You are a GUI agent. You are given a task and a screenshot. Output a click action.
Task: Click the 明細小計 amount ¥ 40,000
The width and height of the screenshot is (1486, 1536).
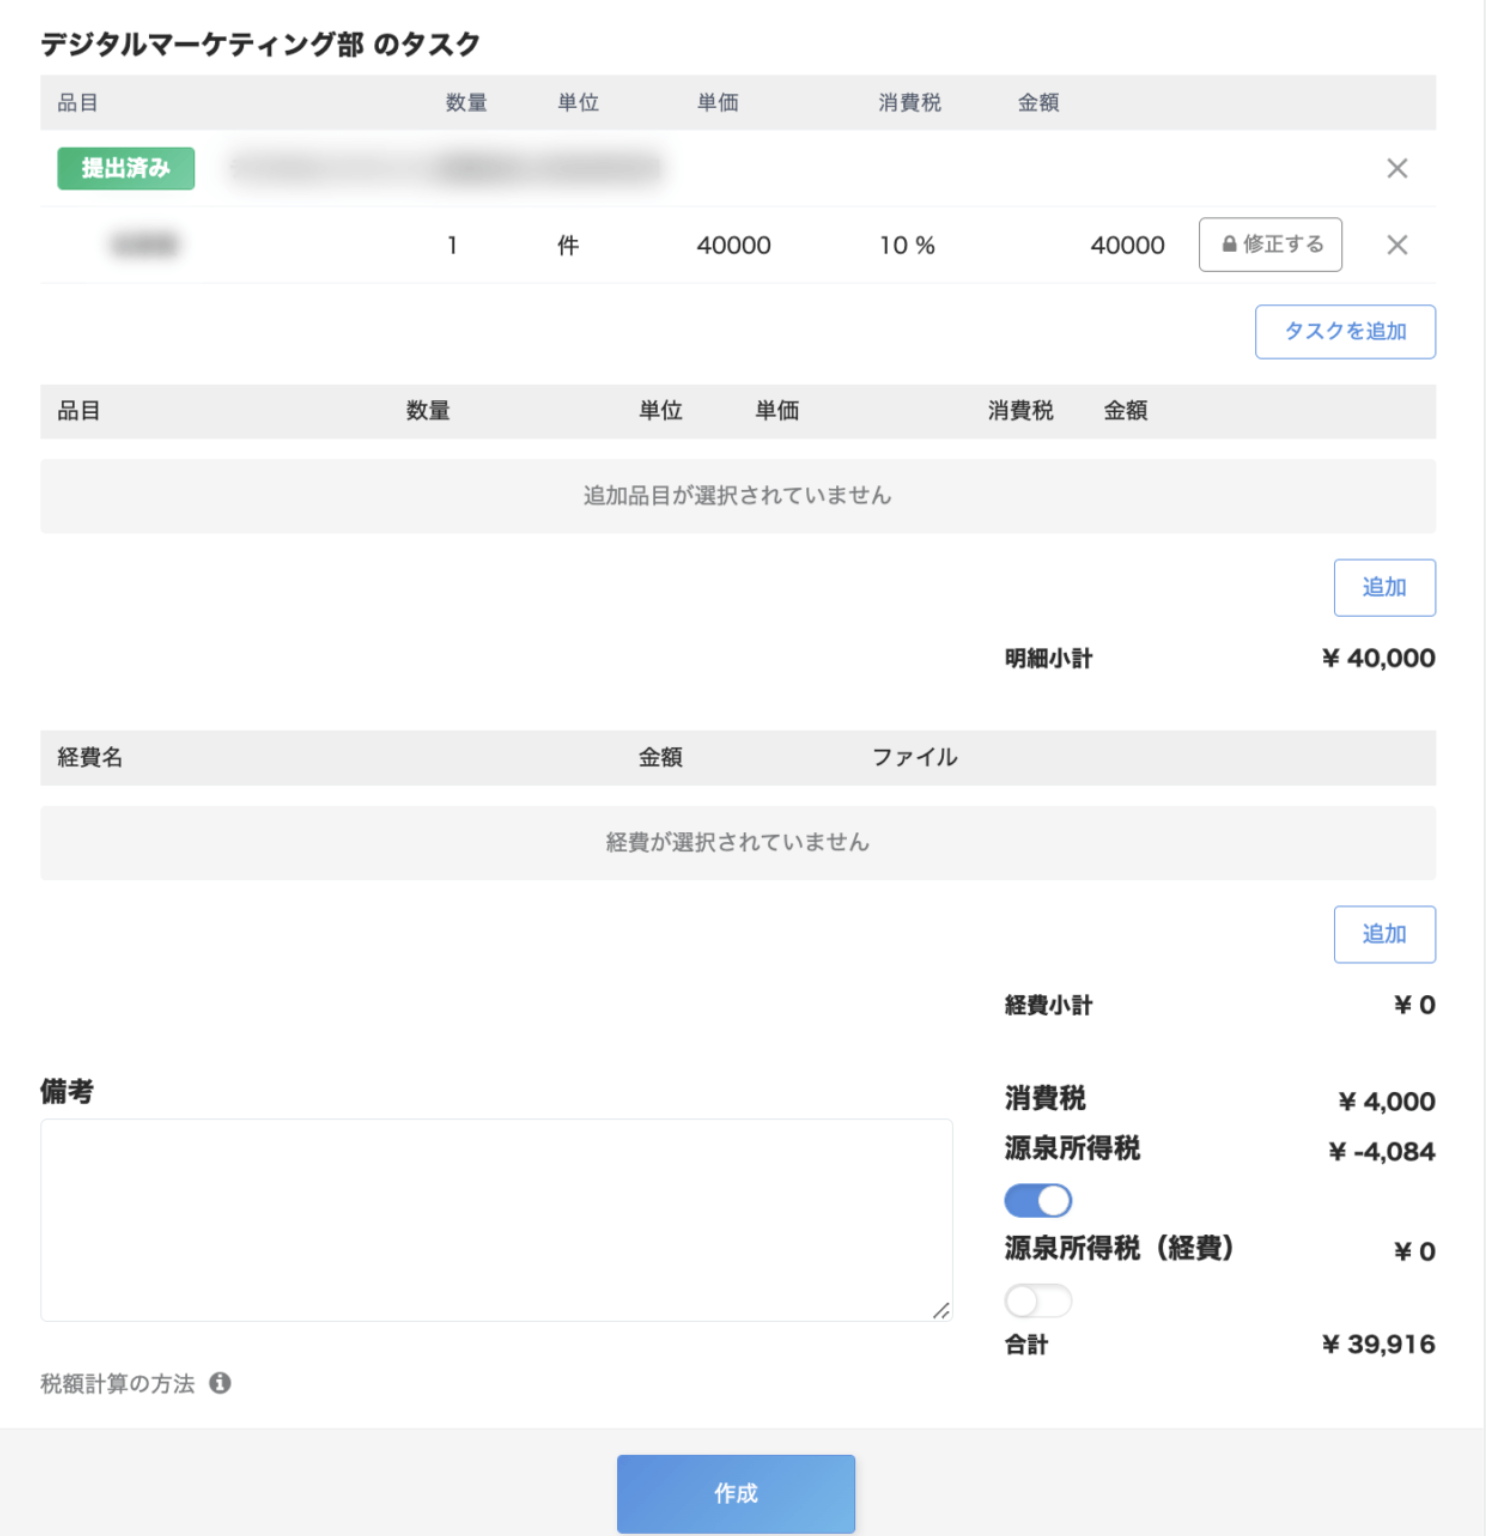pos(1378,658)
